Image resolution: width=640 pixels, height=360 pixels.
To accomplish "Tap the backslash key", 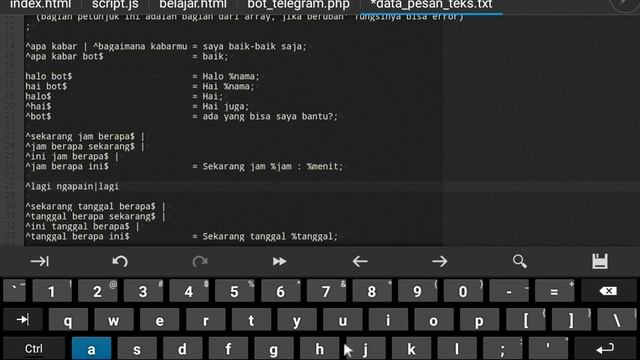I will click(x=617, y=320).
